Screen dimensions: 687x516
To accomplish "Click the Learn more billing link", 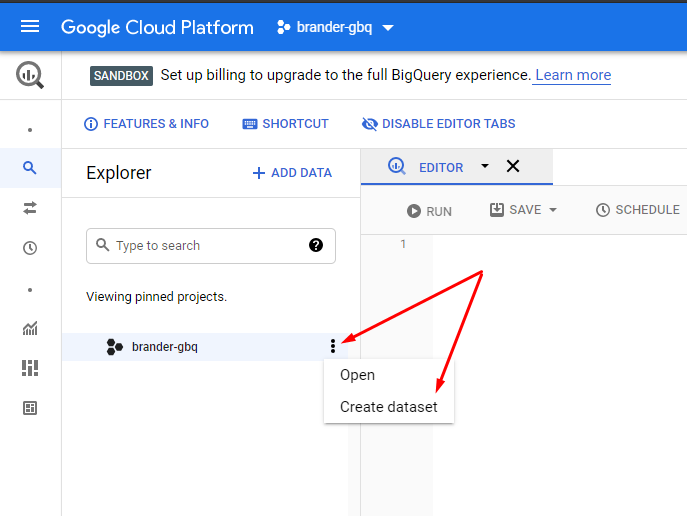I will 572,75.
